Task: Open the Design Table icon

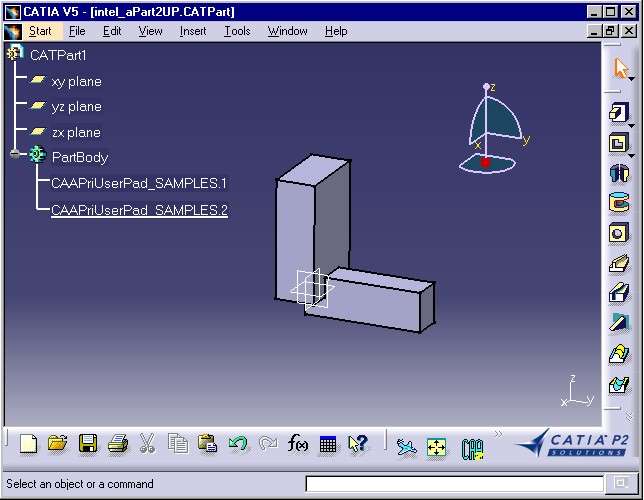Action: coord(327,445)
